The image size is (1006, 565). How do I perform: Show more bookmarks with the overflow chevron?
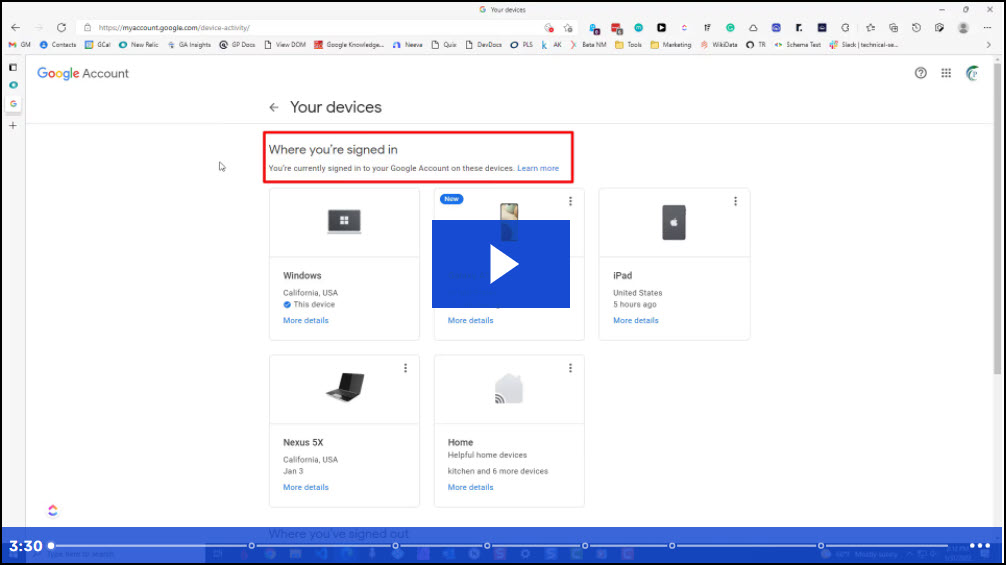tap(988, 45)
